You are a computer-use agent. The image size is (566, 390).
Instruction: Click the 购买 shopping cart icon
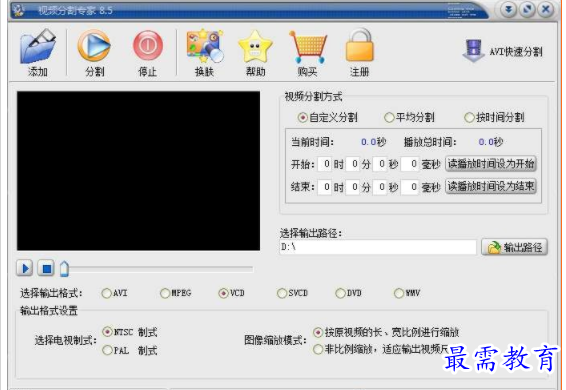pyautogui.click(x=308, y=47)
